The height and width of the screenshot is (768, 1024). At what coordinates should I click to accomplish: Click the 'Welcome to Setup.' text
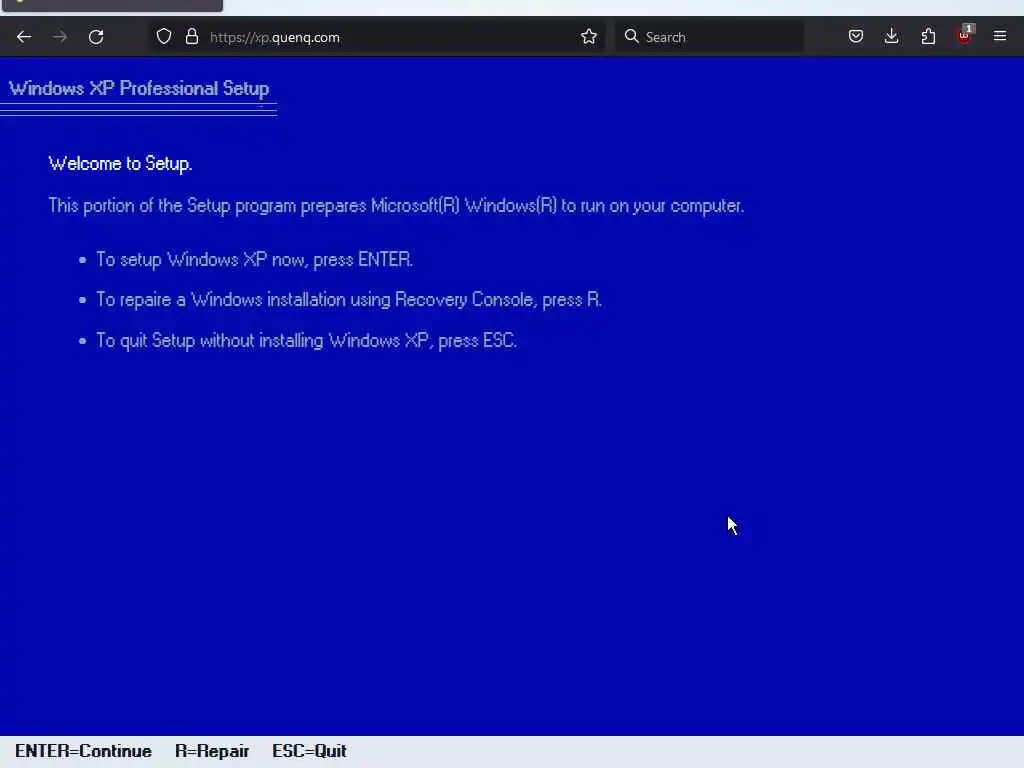pos(120,163)
